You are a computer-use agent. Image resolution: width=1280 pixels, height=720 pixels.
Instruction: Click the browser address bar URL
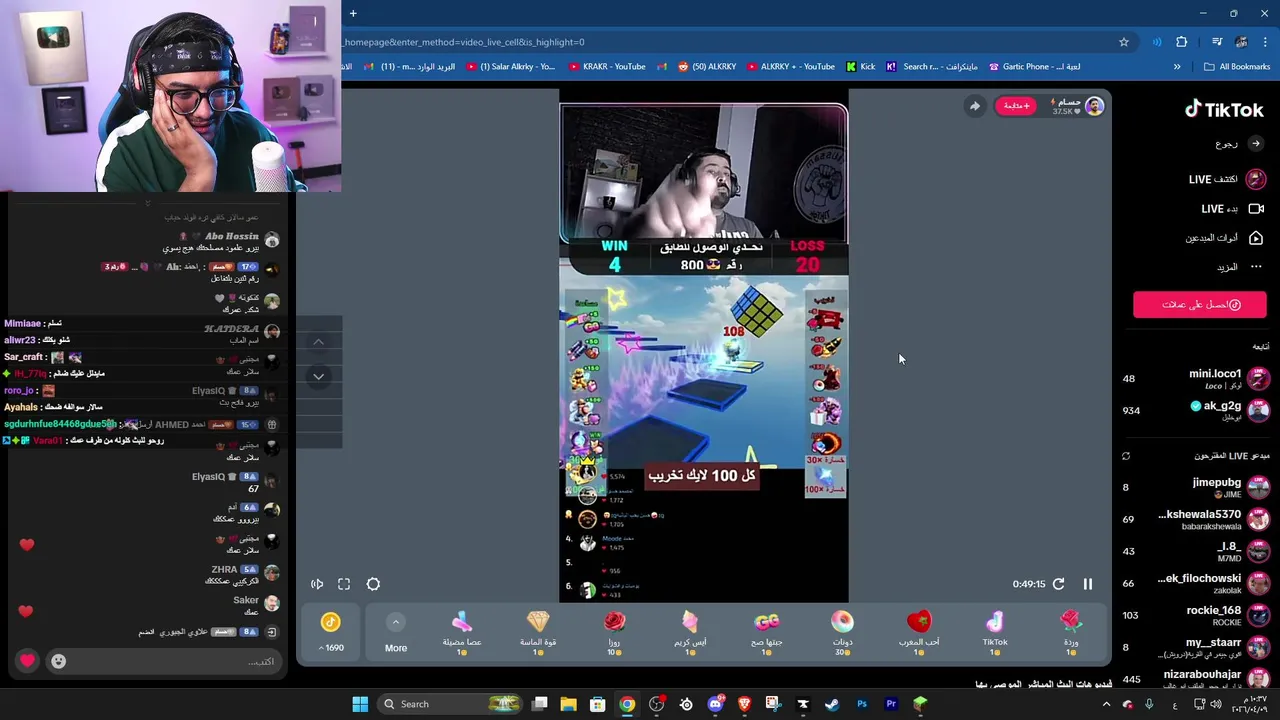point(464,42)
